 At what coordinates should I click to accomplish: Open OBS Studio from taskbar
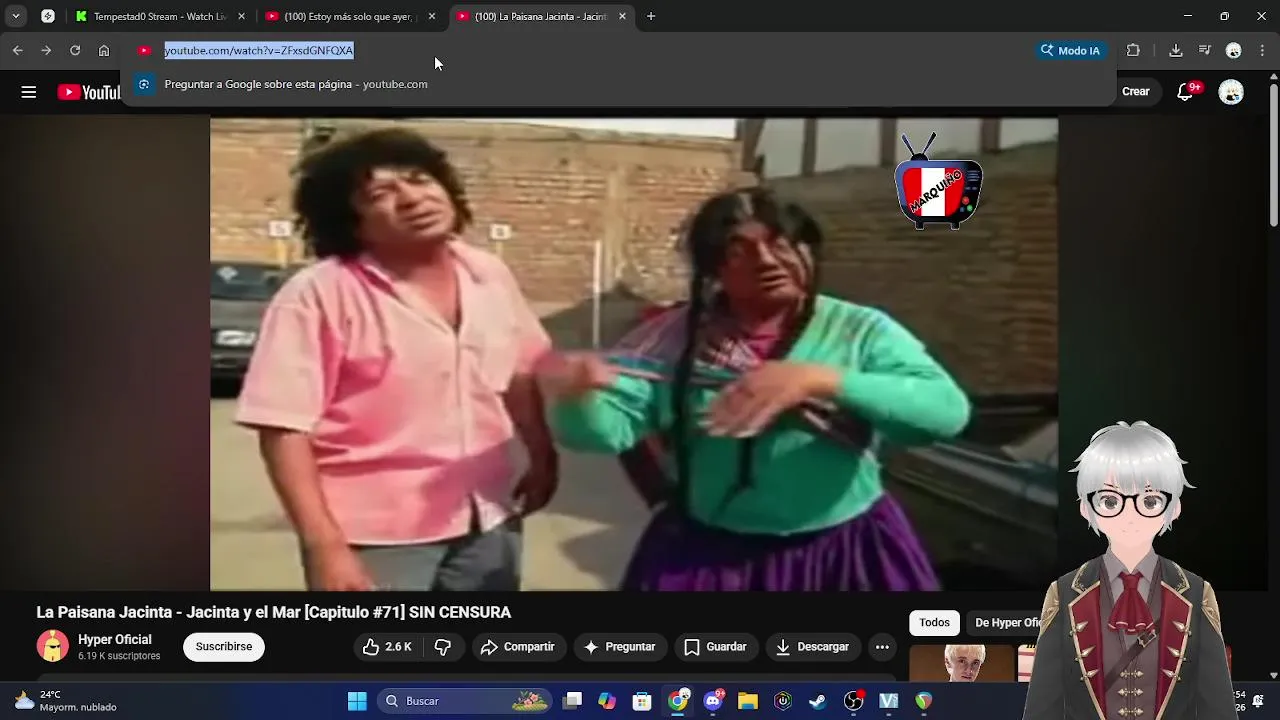(x=853, y=701)
